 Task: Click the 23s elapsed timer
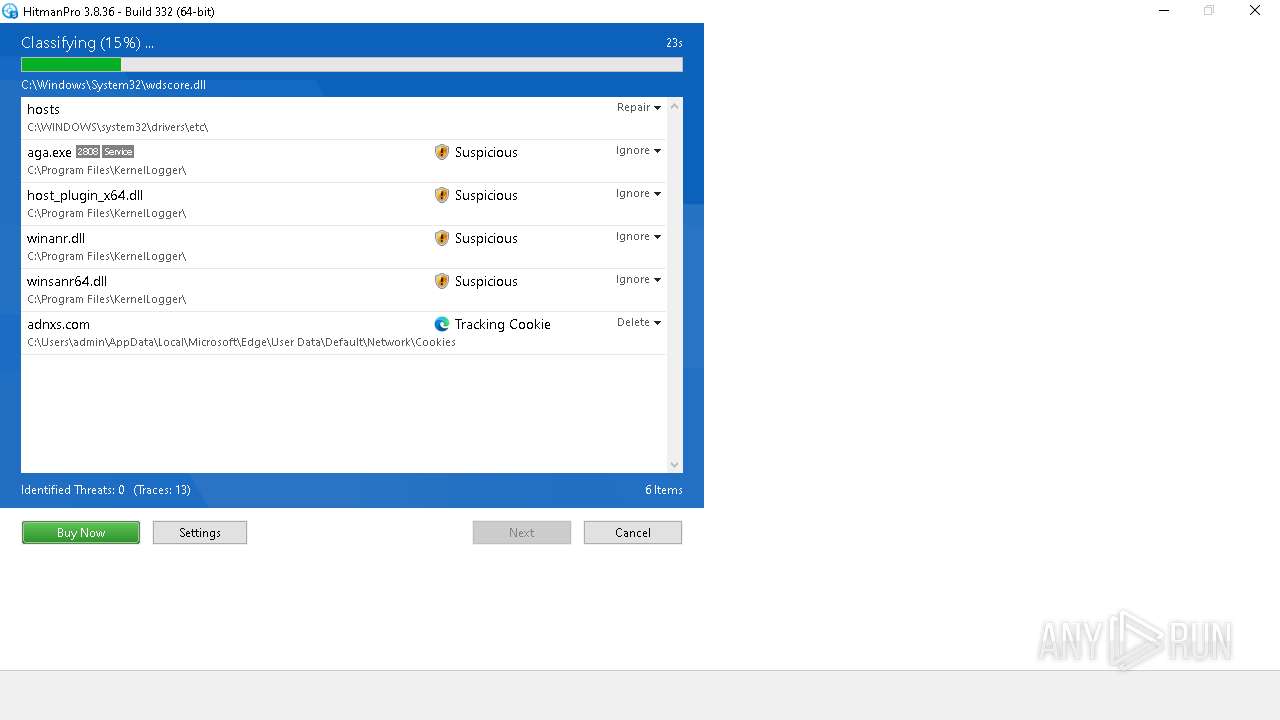pos(674,43)
